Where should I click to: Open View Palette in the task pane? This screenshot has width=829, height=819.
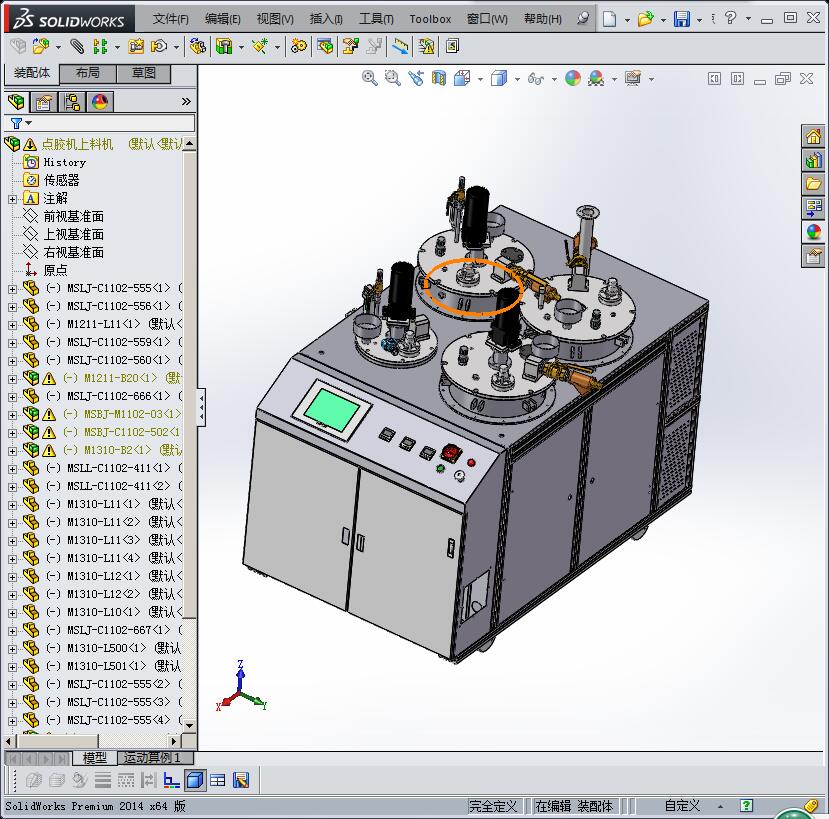click(x=813, y=208)
